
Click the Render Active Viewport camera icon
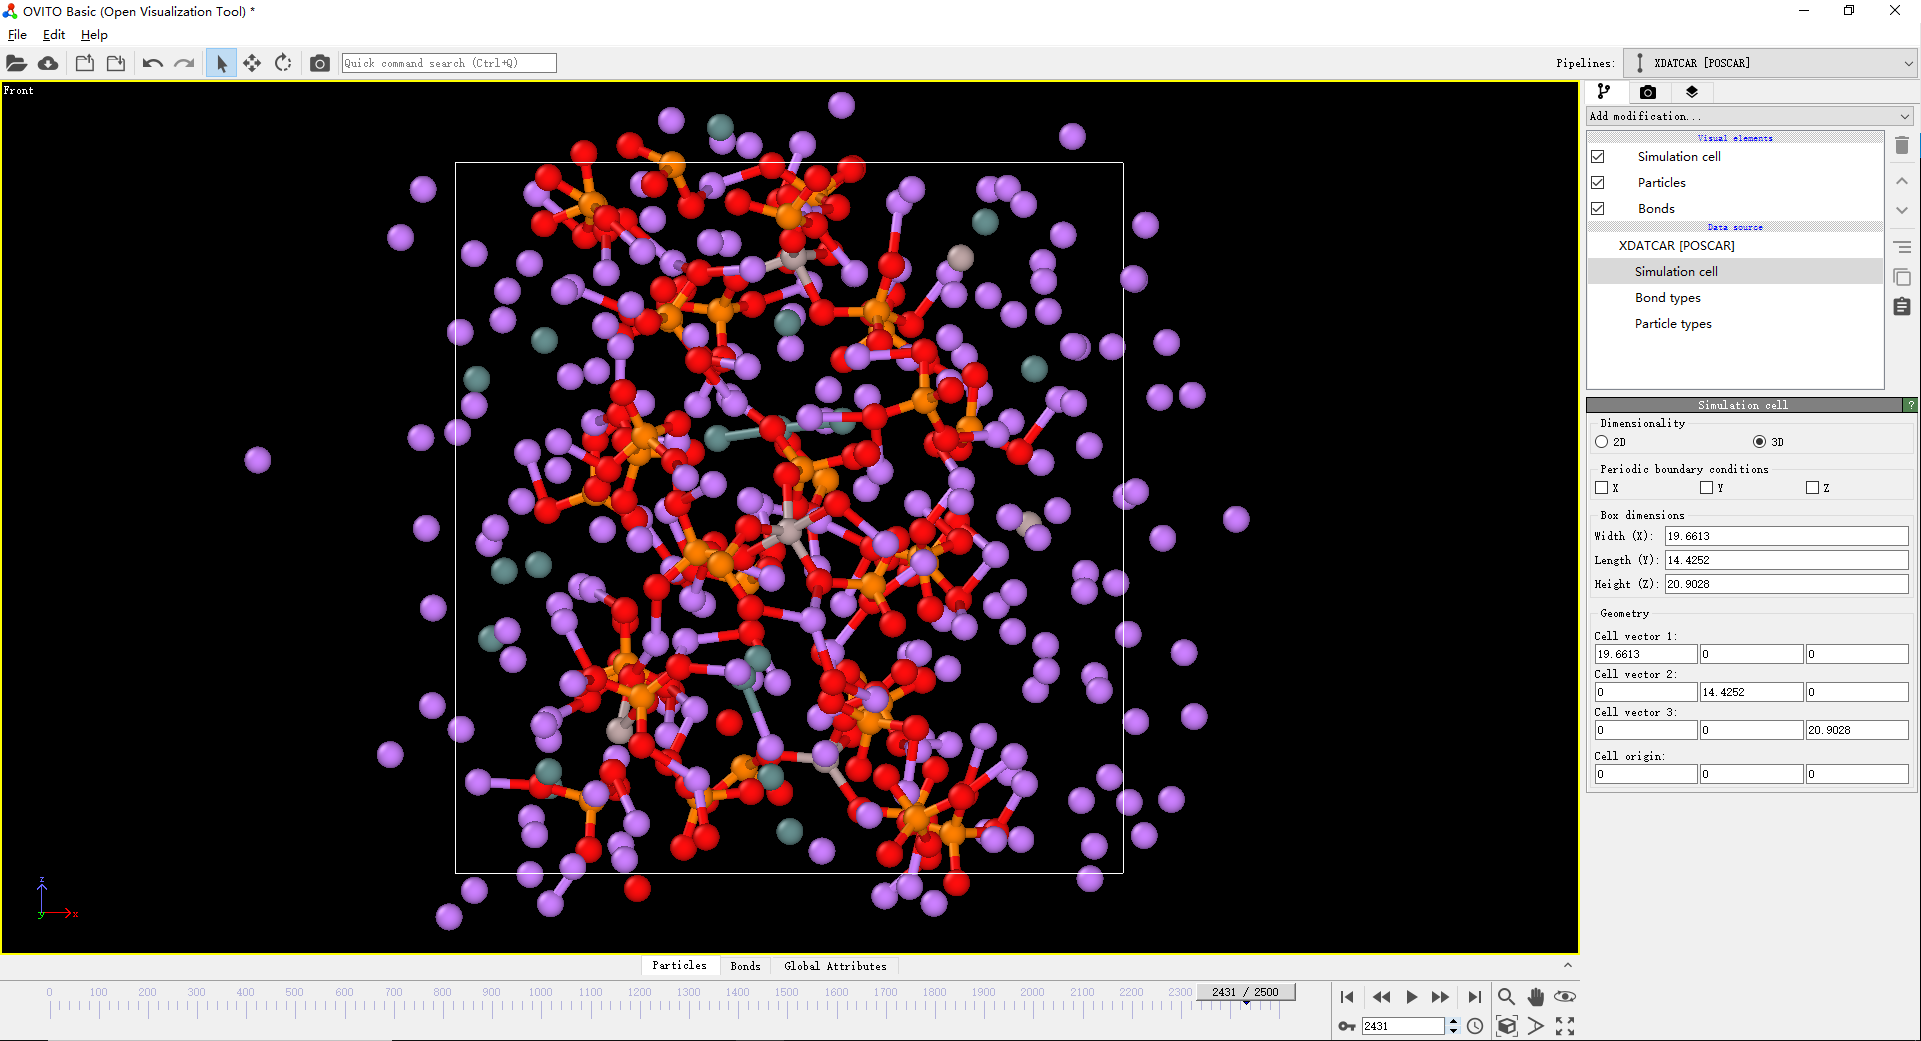point(319,62)
